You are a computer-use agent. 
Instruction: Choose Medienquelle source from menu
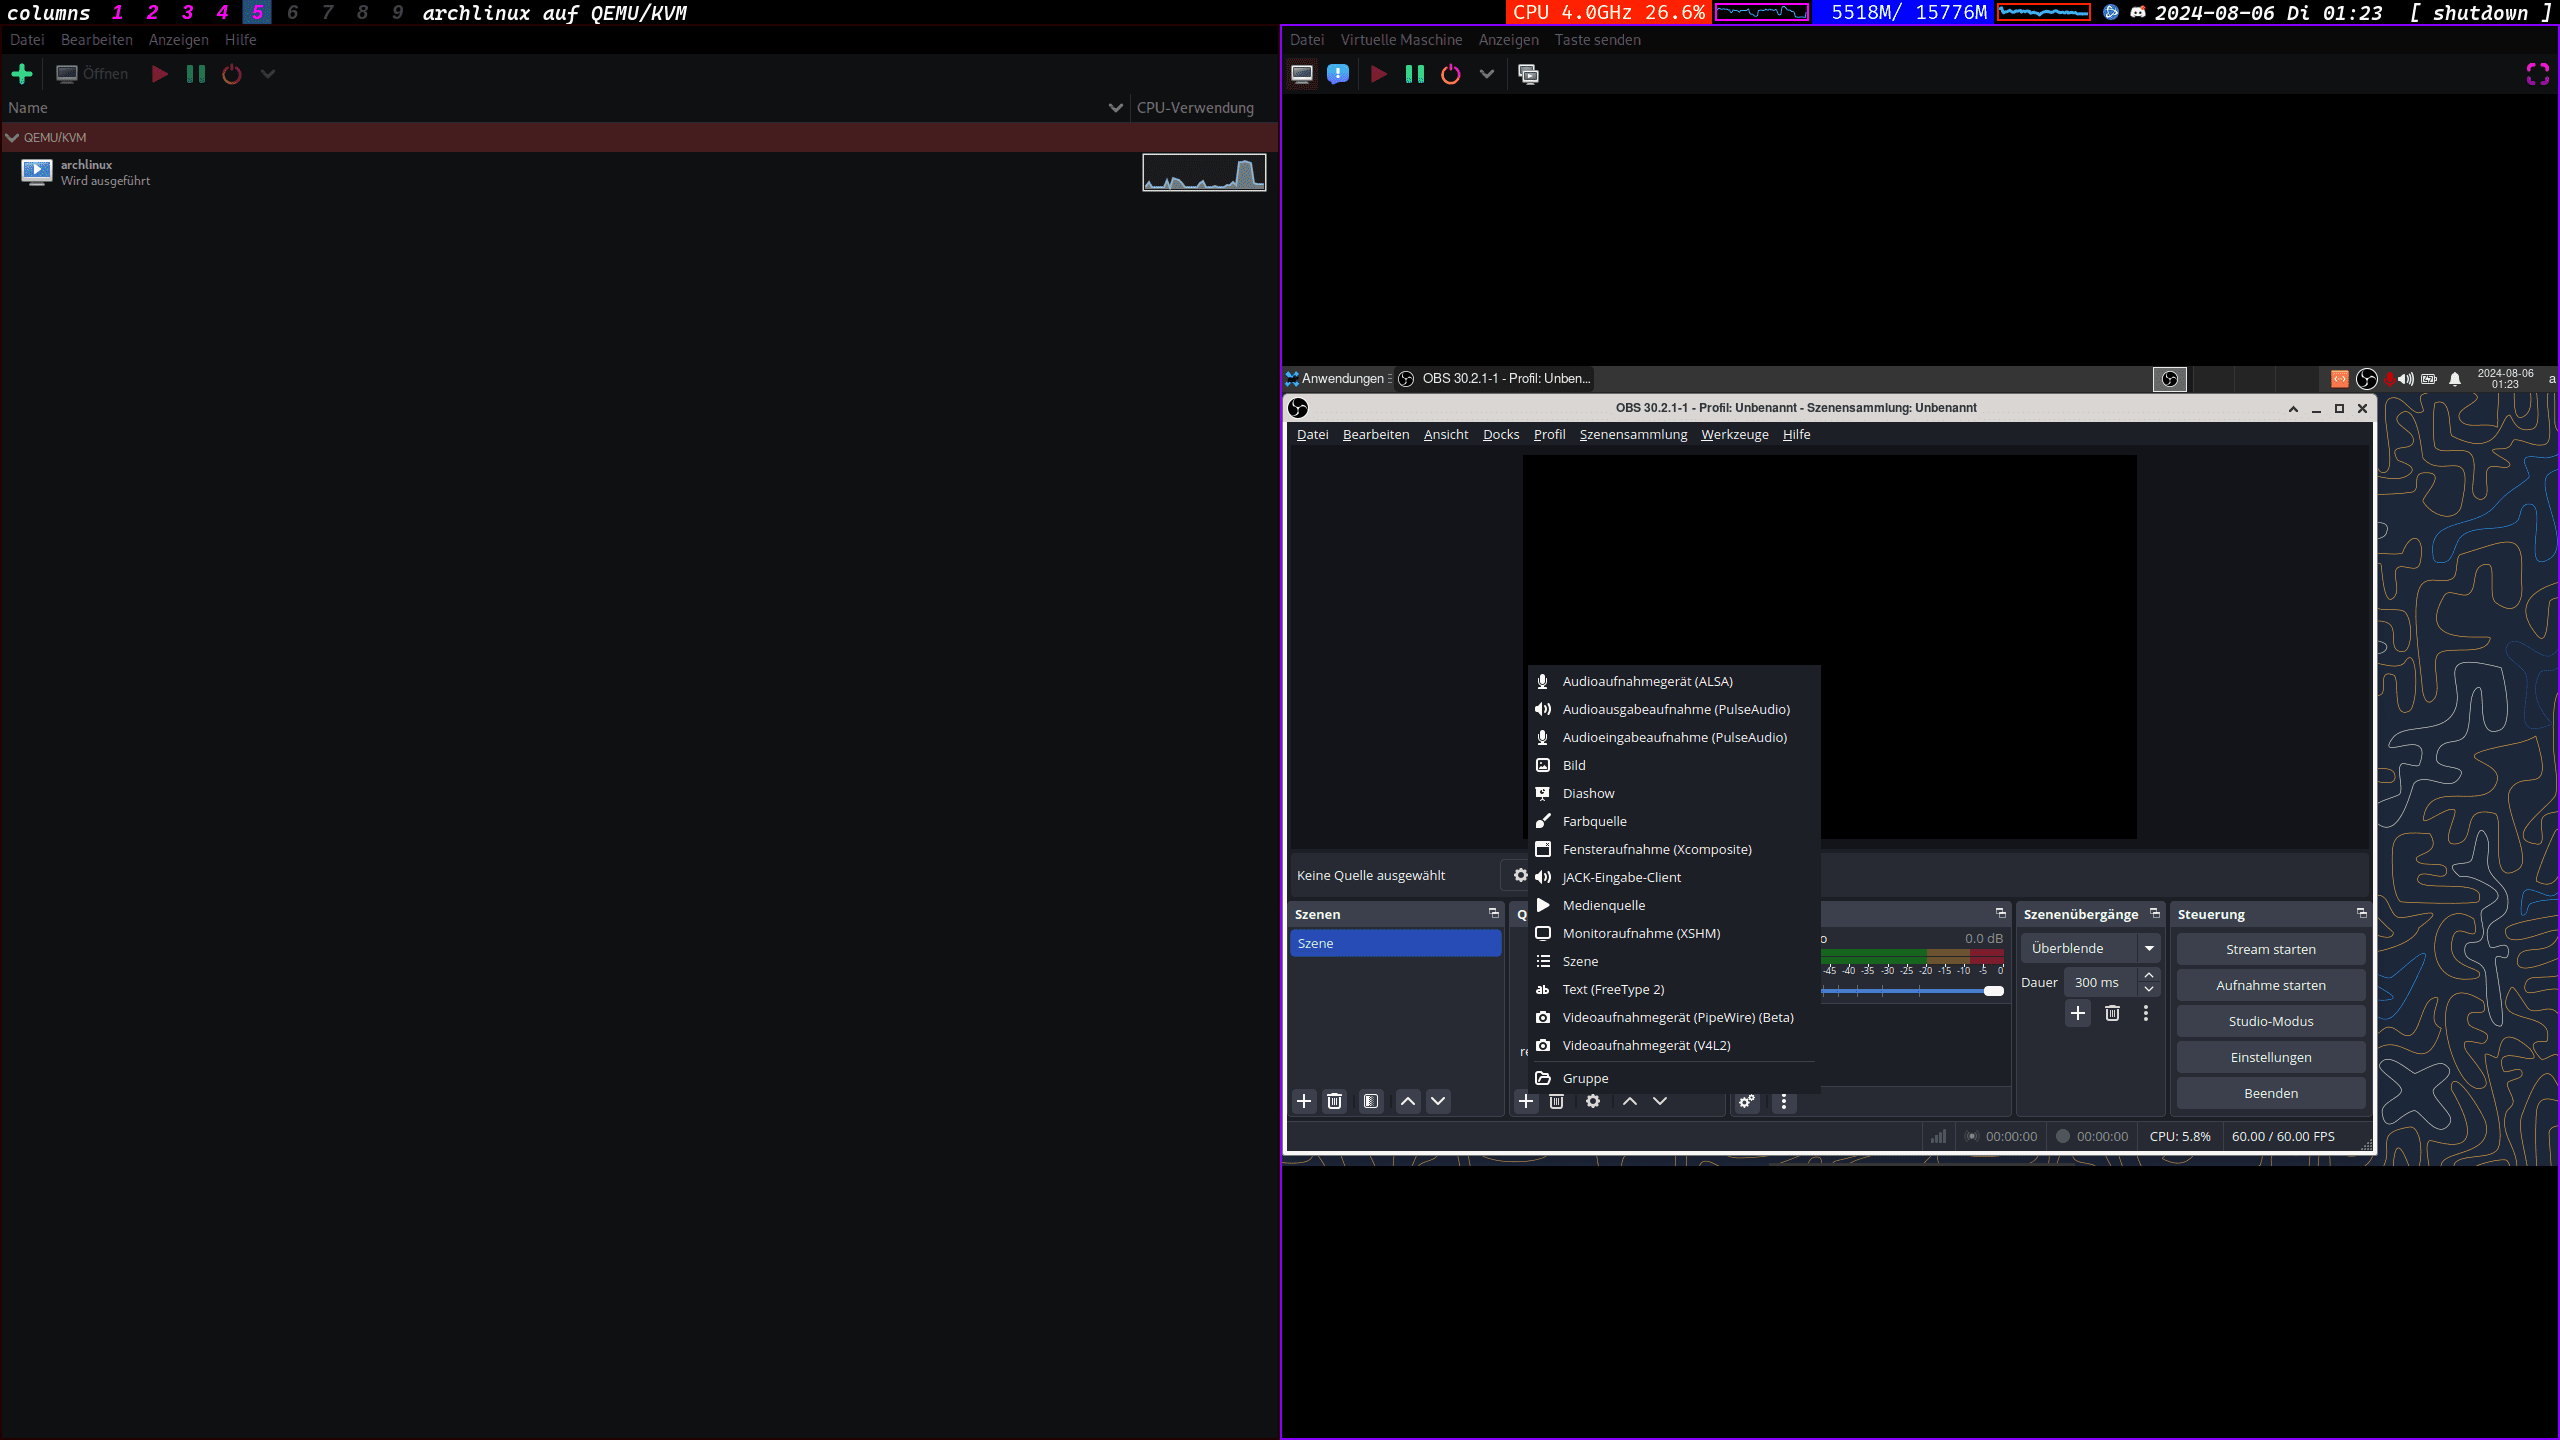point(1674,905)
